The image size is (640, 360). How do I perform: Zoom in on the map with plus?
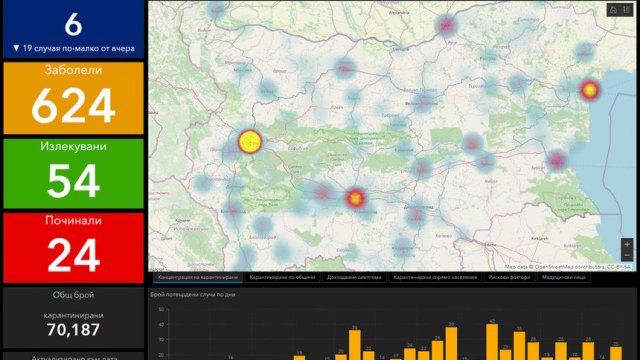click(627, 244)
